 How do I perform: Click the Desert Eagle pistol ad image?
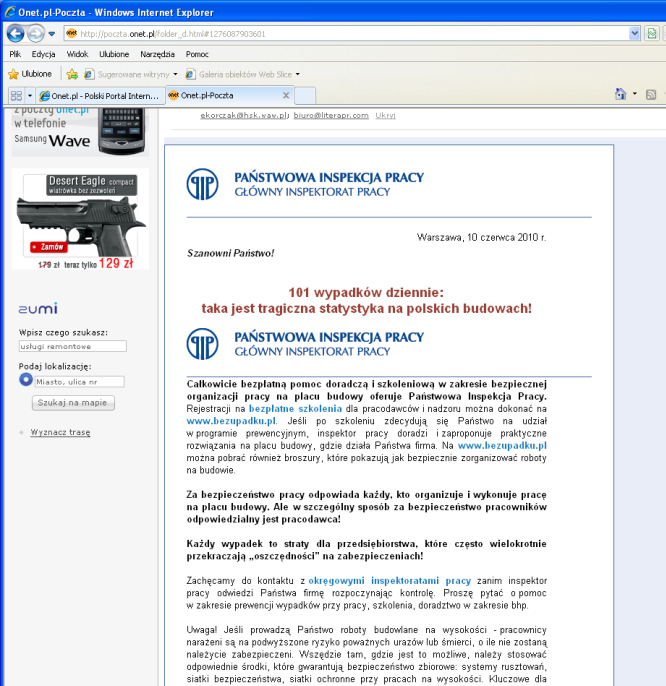tap(80, 219)
